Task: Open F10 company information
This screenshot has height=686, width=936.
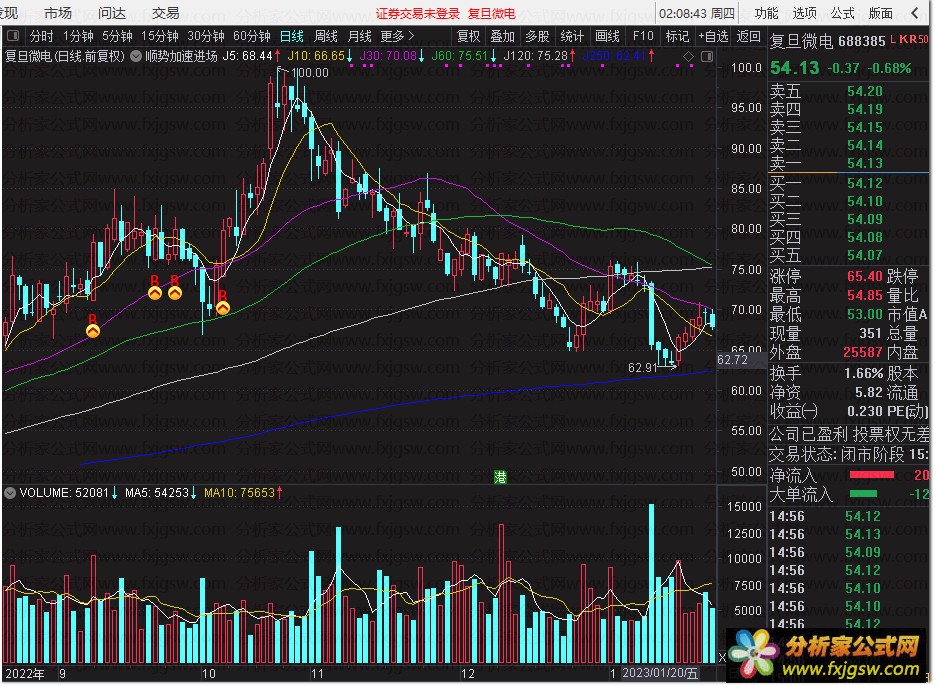Action: (x=643, y=36)
